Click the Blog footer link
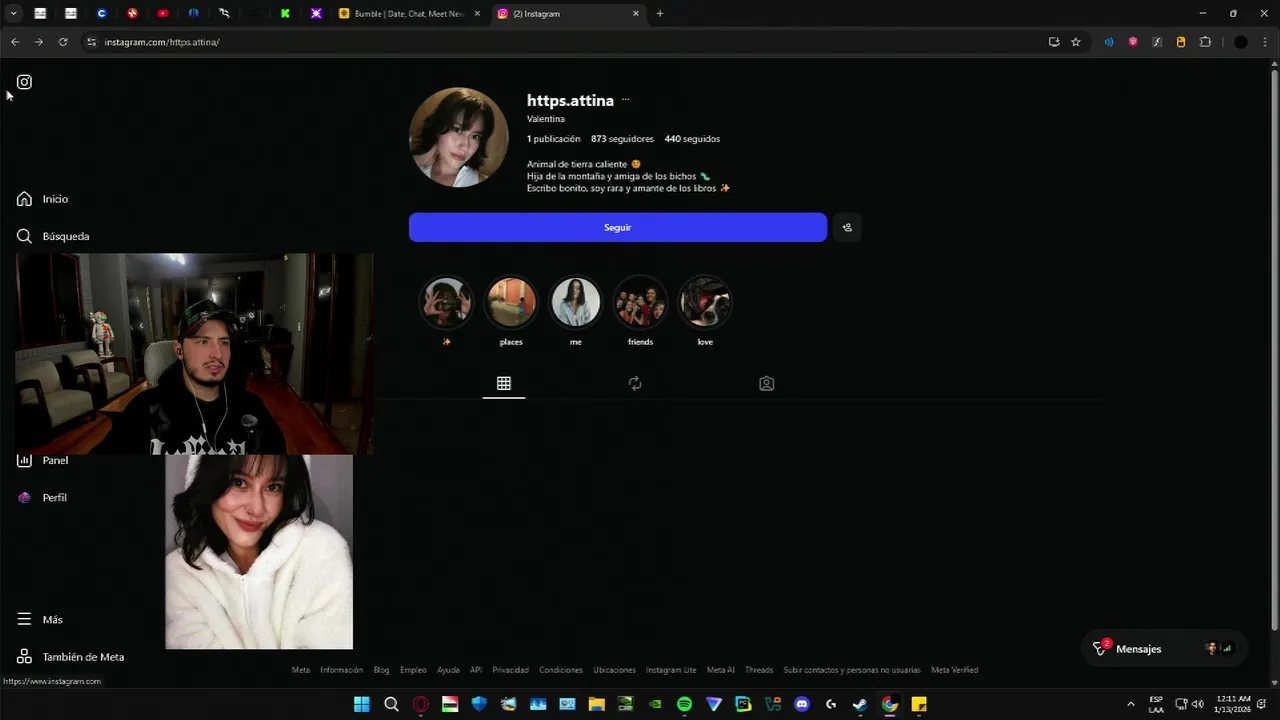The height and width of the screenshot is (720, 1280). (x=381, y=670)
